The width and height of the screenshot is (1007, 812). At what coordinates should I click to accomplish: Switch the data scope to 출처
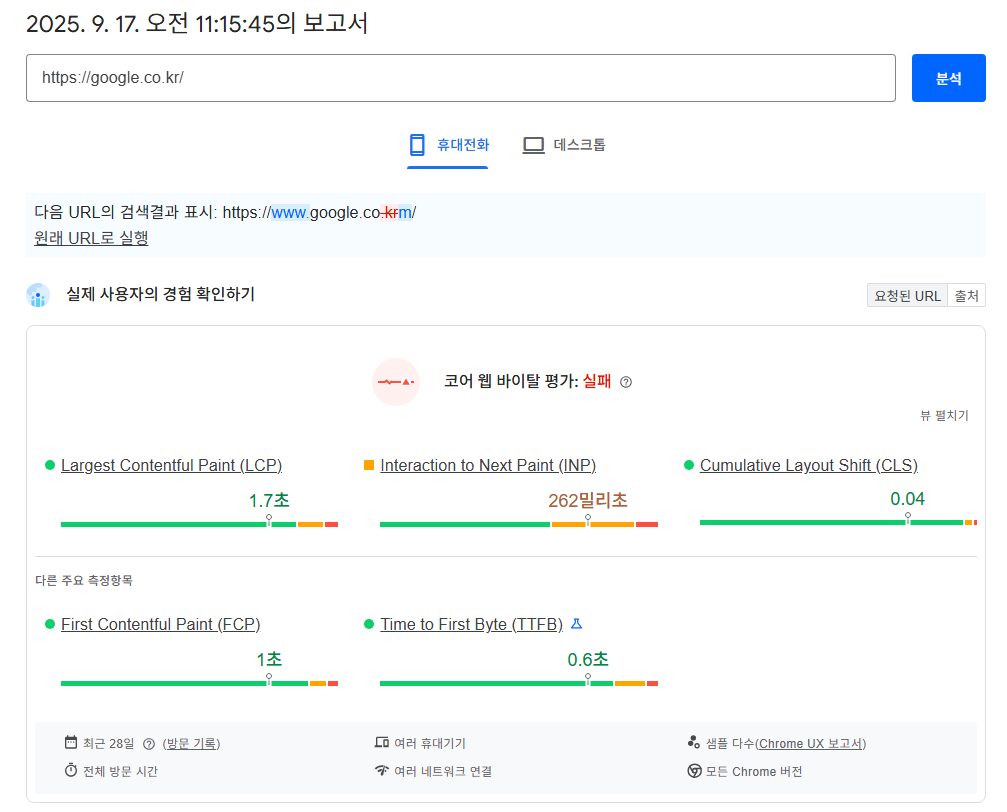(x=966, y=296)
